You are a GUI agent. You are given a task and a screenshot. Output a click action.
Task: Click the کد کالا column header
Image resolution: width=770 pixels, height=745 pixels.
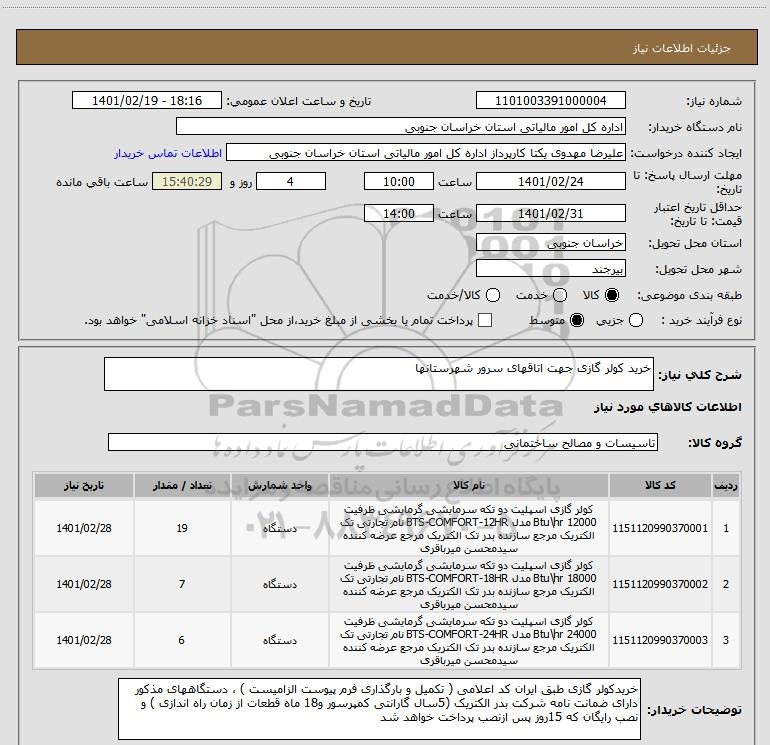click(660, 485)
